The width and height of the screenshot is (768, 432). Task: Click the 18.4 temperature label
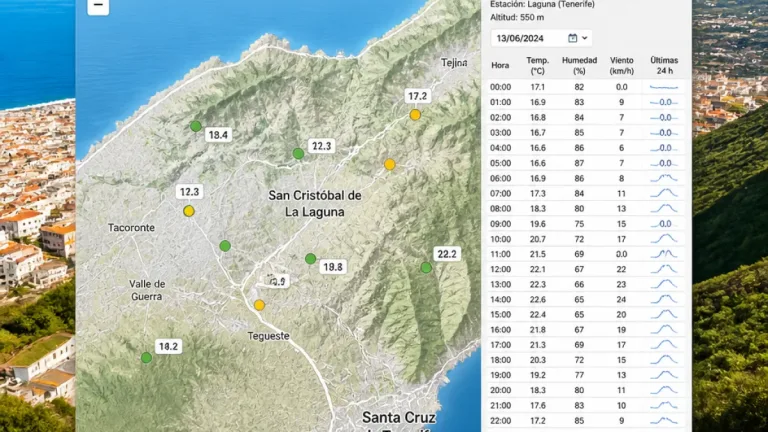click(218, 135)
